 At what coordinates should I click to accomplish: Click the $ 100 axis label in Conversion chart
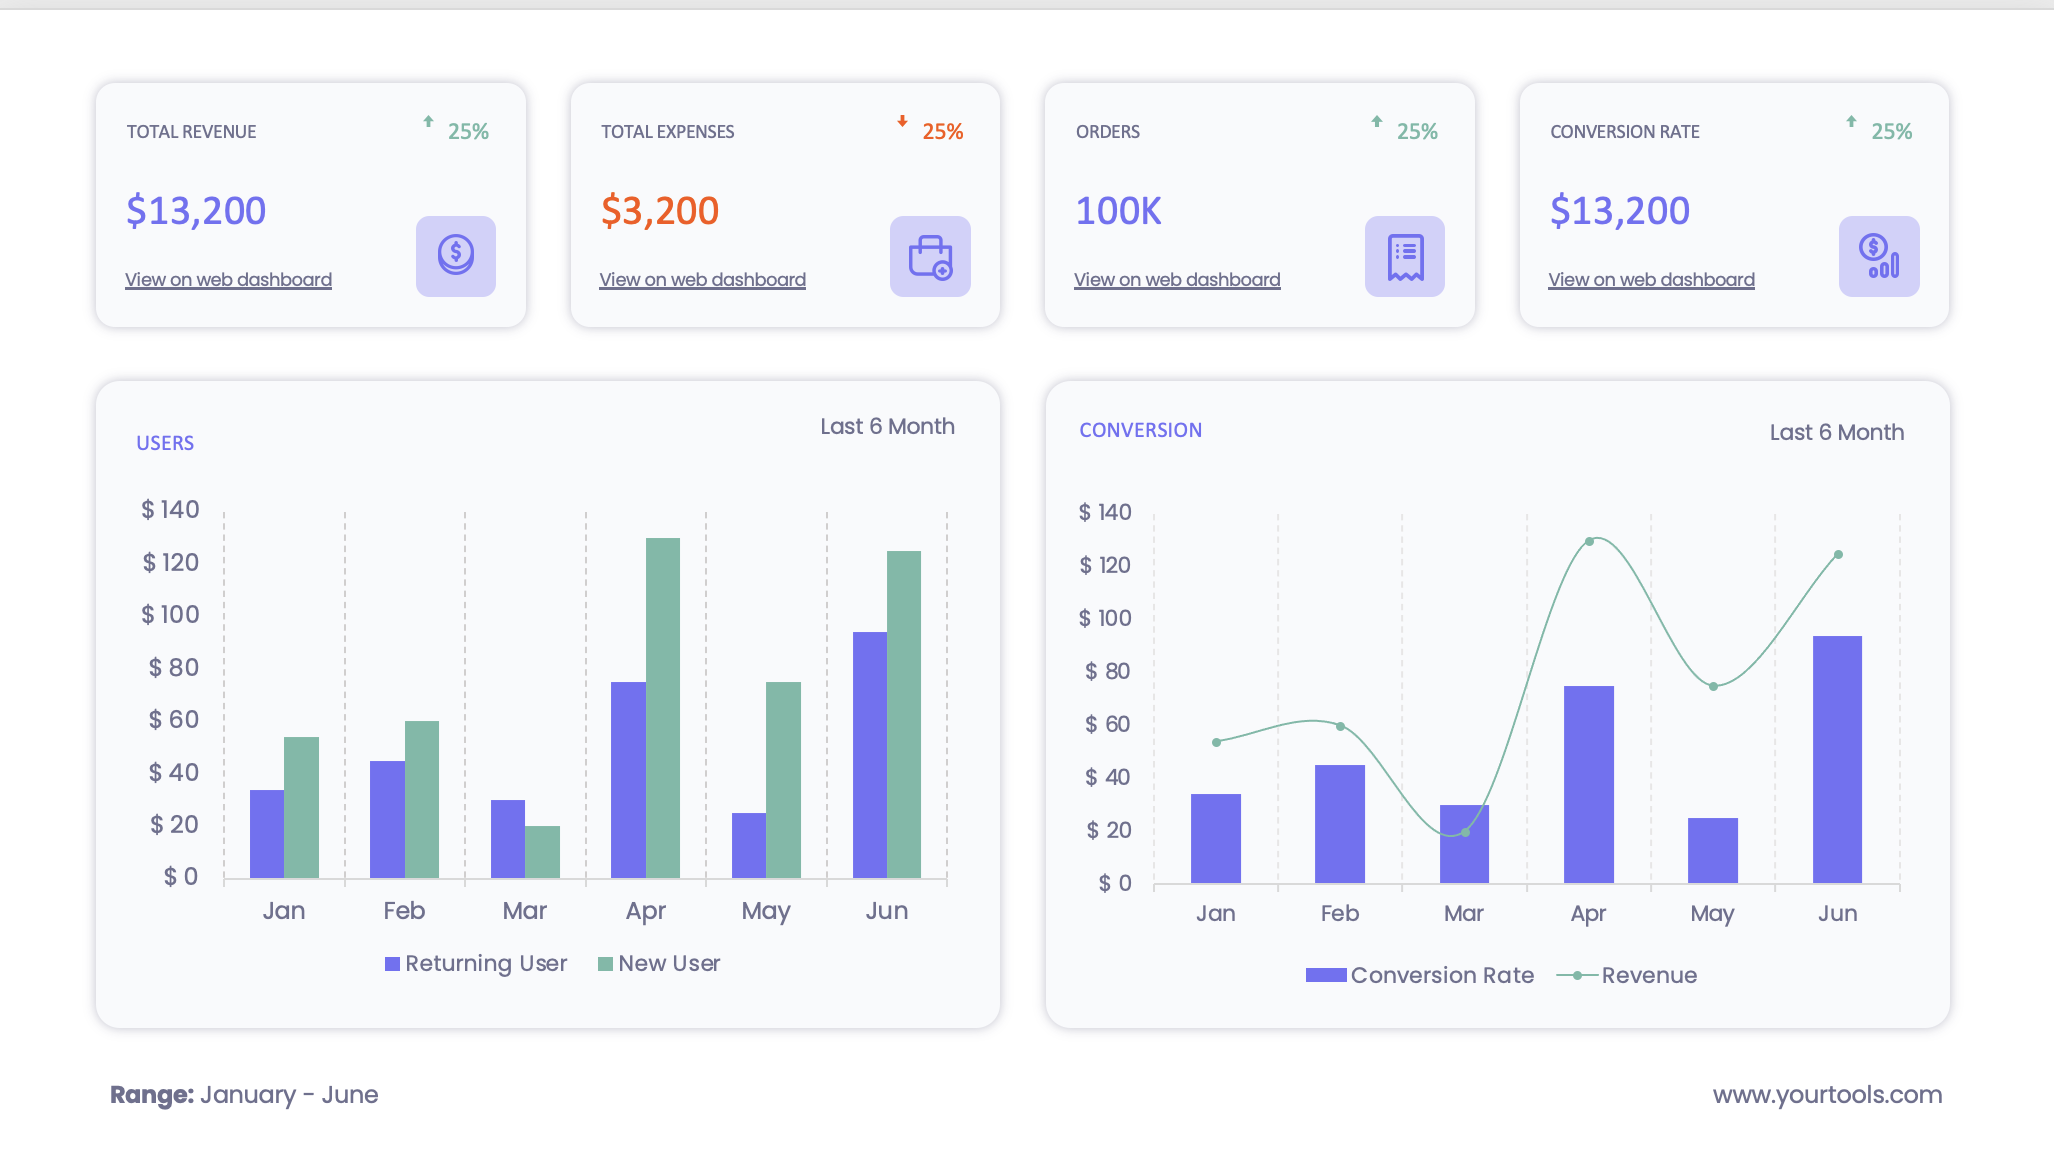click(1105, 618)
